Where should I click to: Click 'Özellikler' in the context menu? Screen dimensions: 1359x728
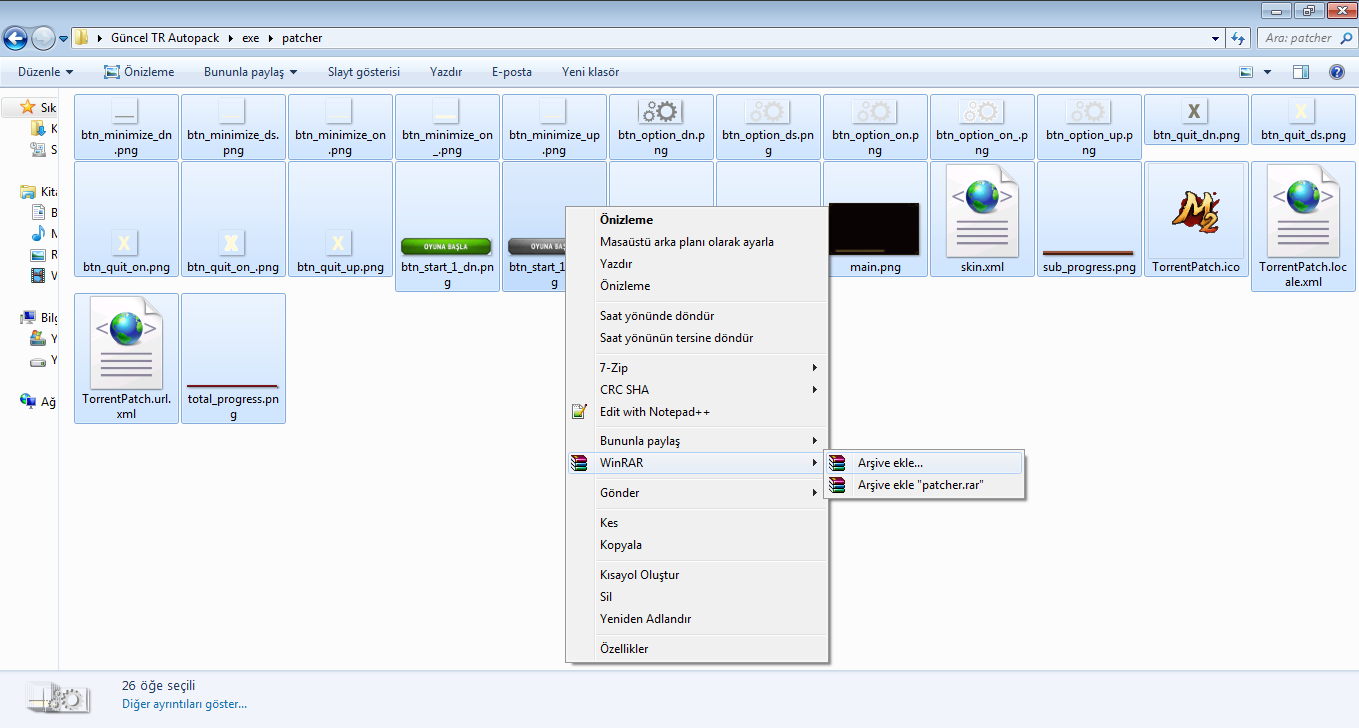624,649
